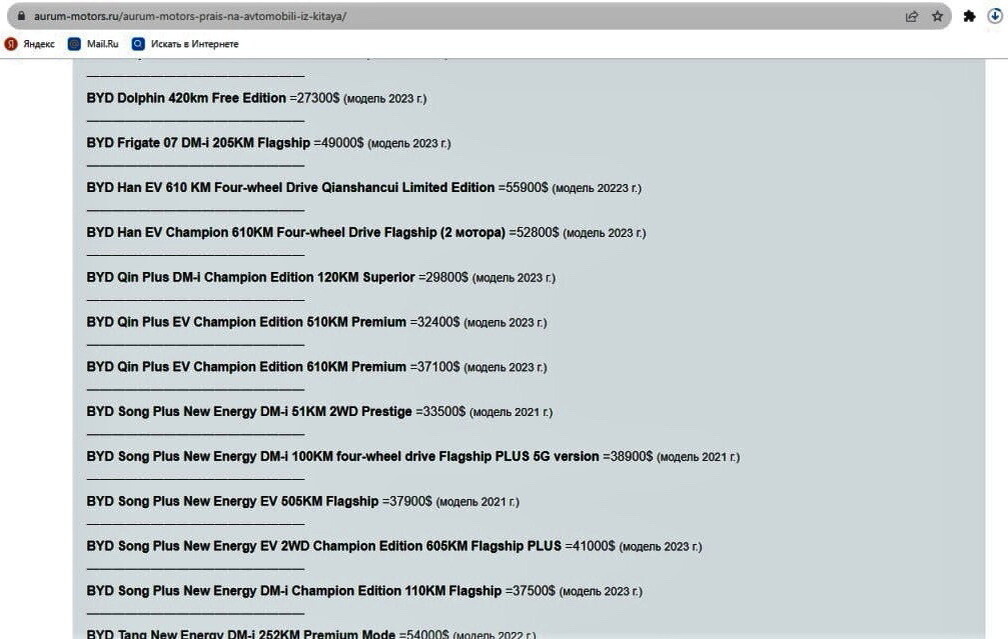Select BYD Han EV Champion 610KM Flagship line
Image resolution: width=1008 pixels, height=639 pixels.
pyautogui.click(x=296, y=233)
